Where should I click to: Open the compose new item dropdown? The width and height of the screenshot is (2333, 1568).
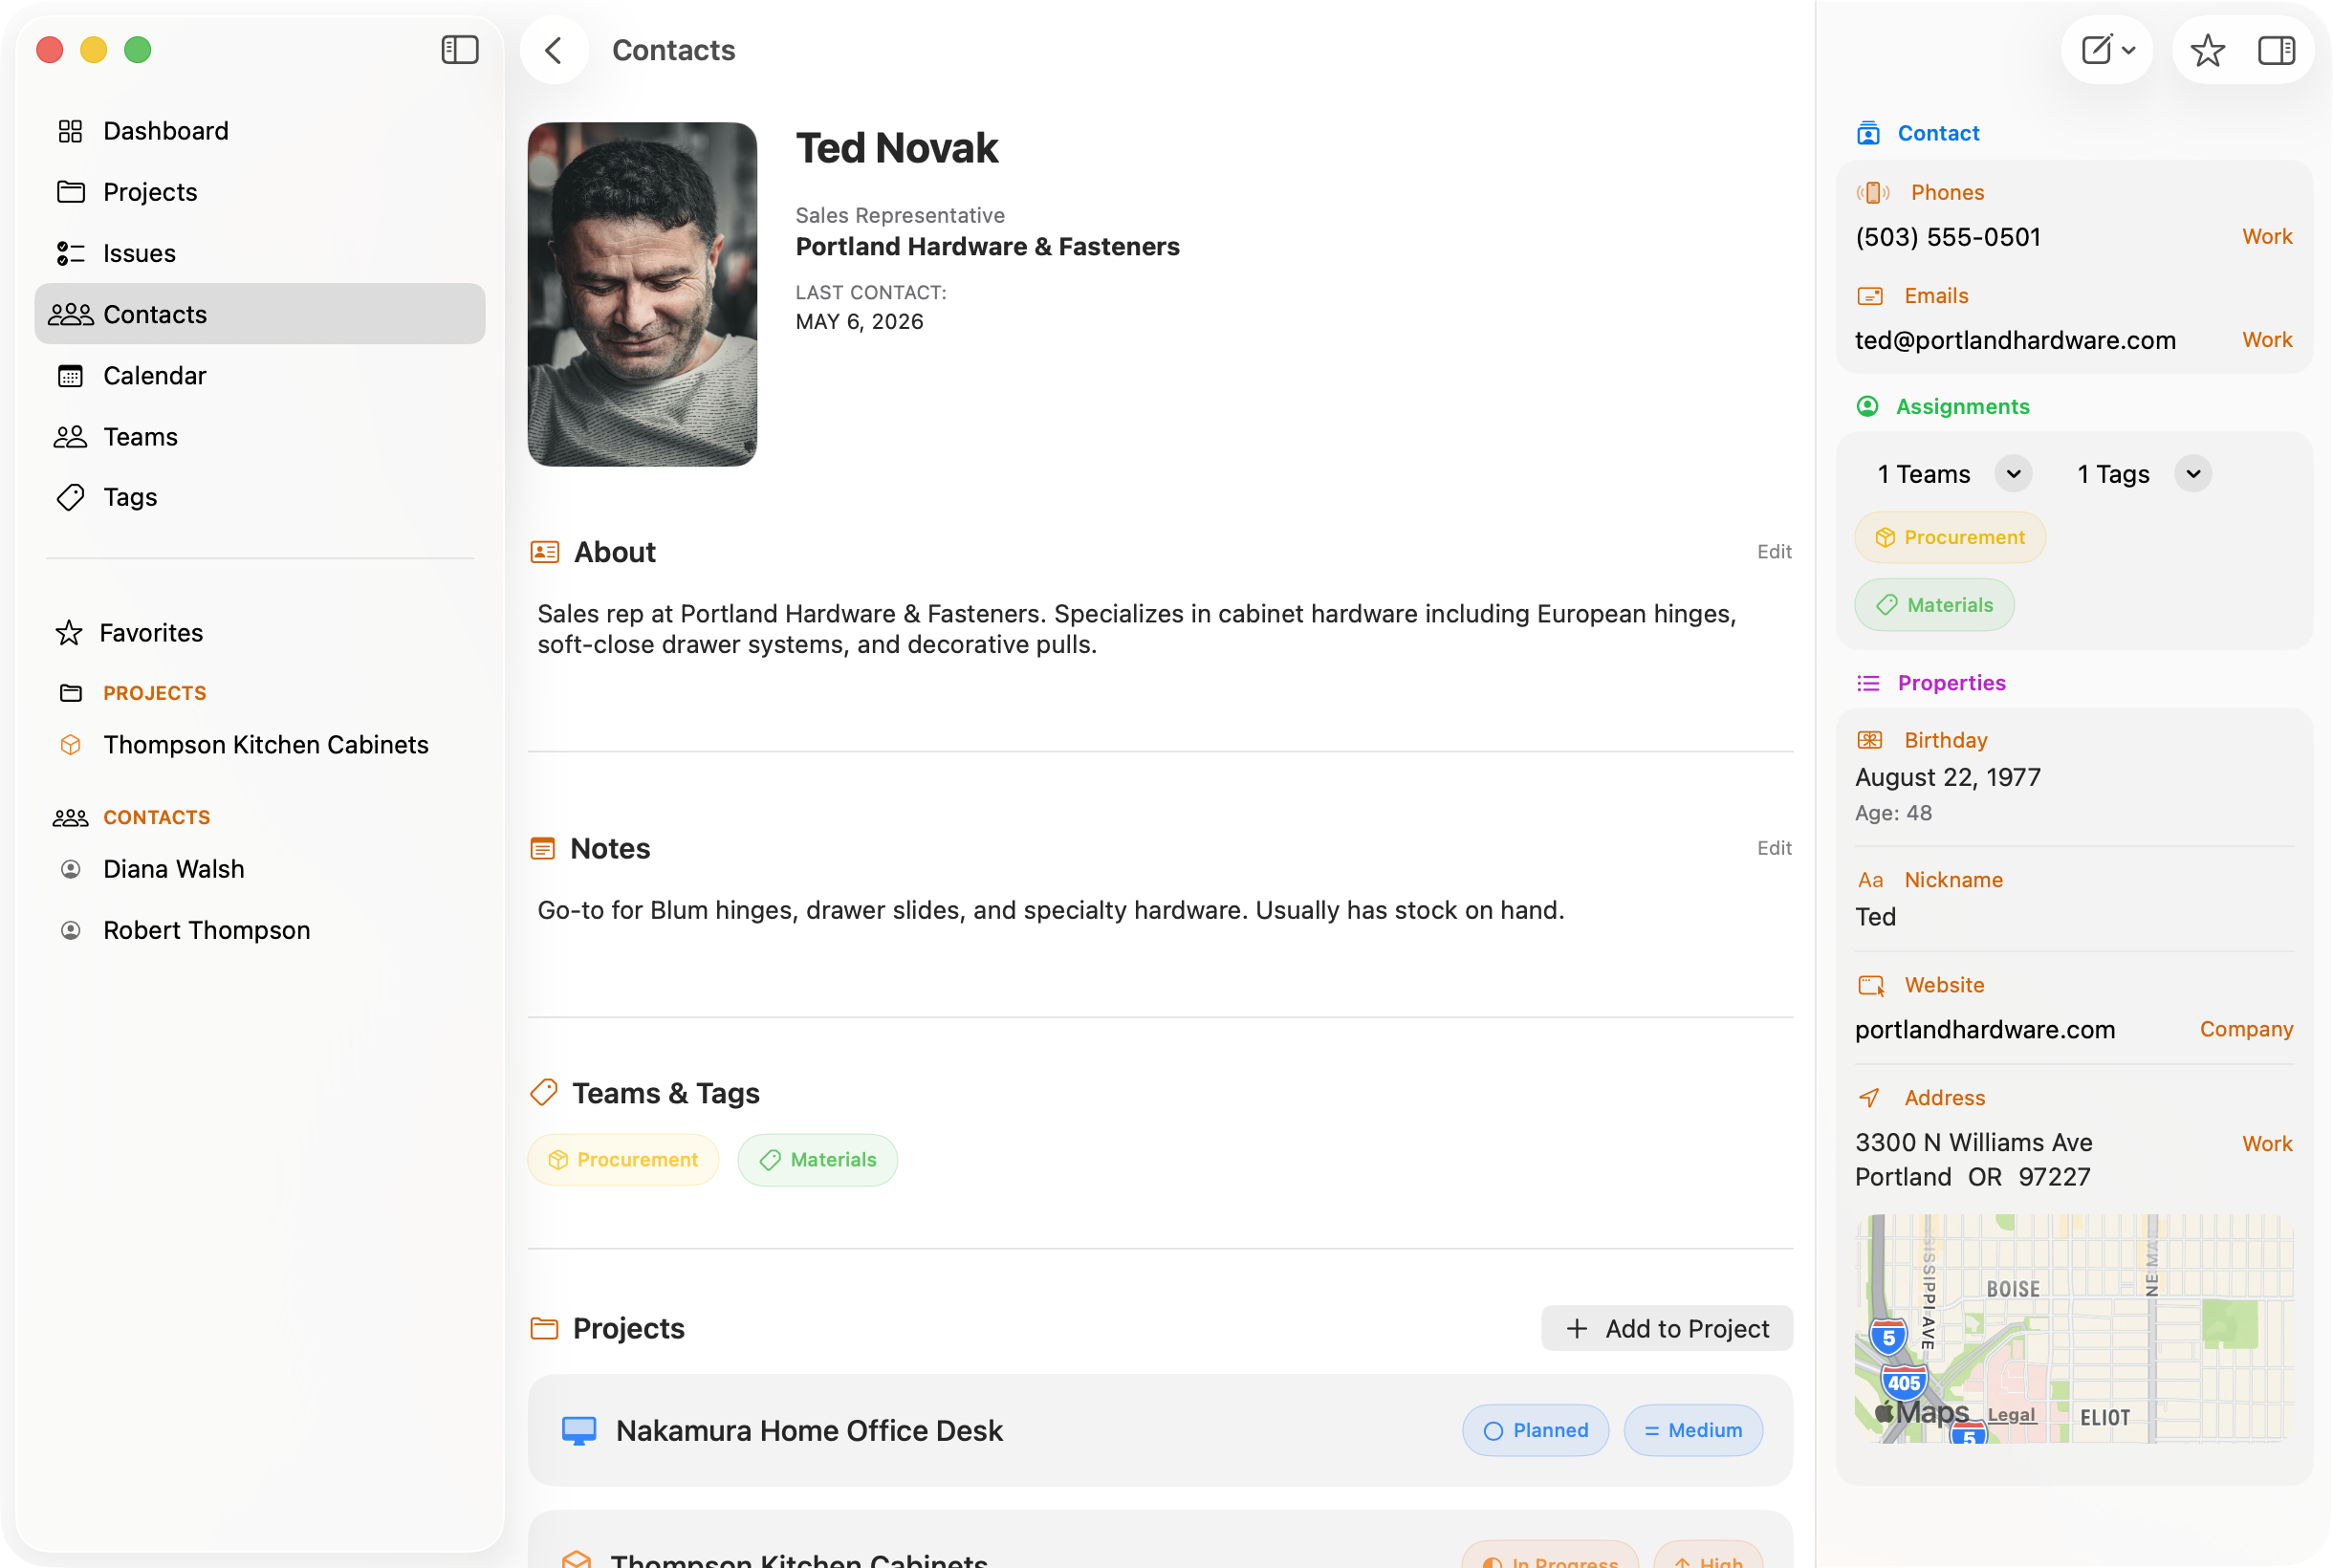tap(2107, 50)
